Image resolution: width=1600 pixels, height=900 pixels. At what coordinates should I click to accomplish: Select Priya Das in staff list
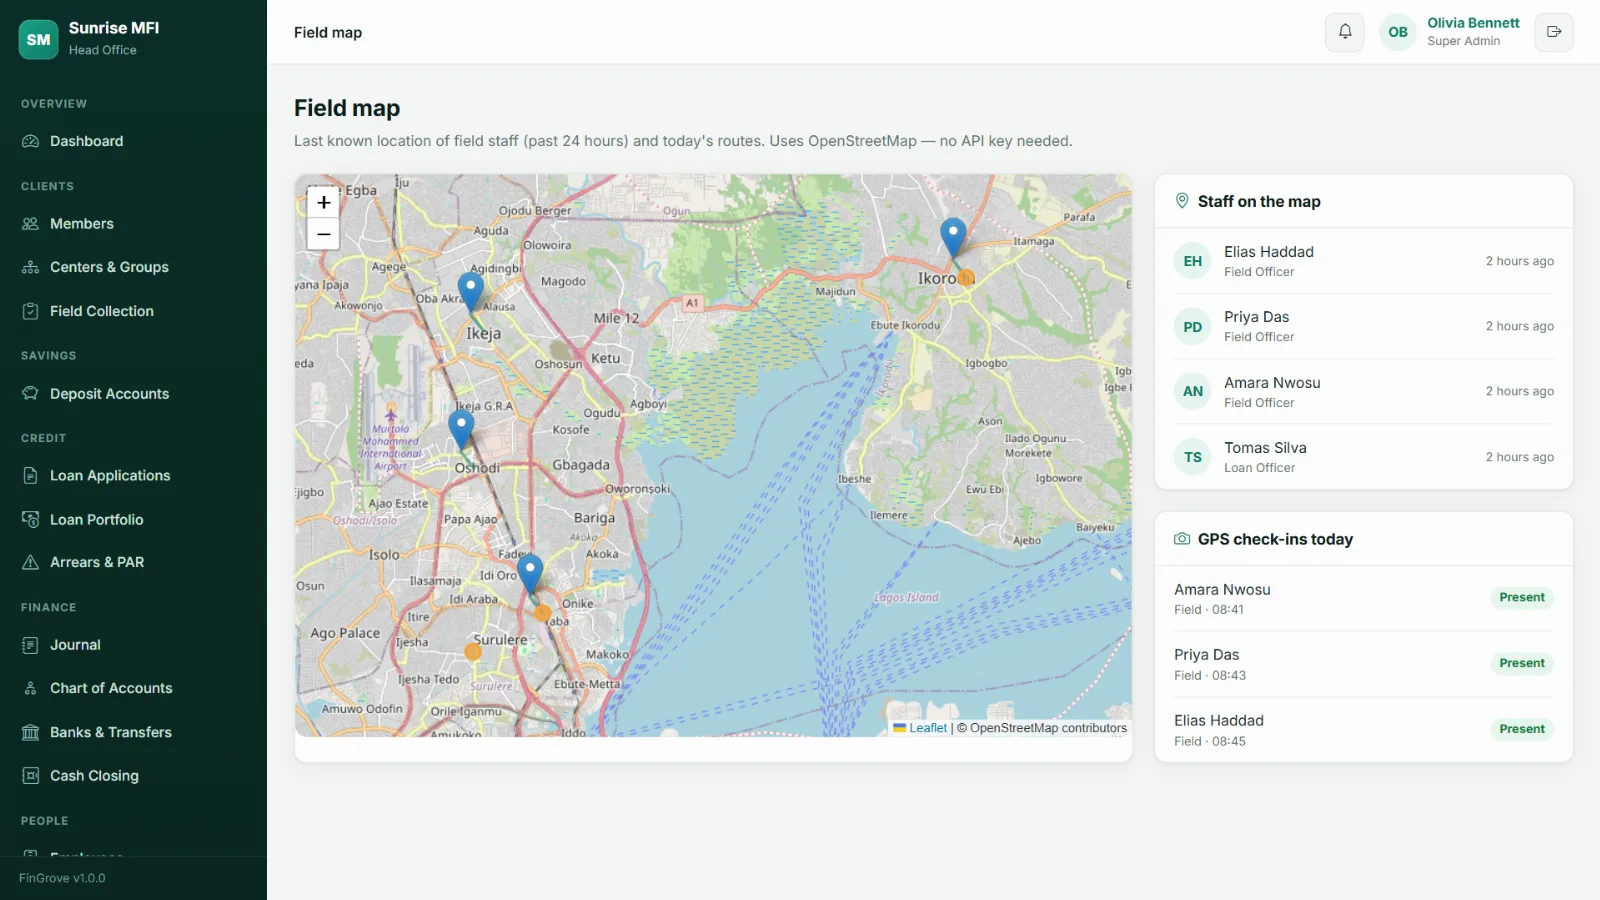pos(1364,326)
